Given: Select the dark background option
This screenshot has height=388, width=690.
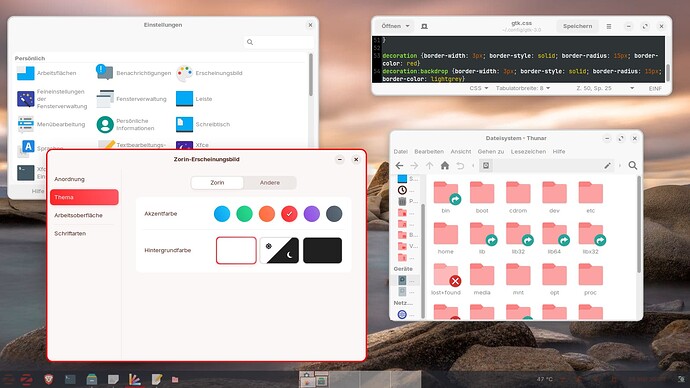Looking at the screenshot, I should pos(323,250).
